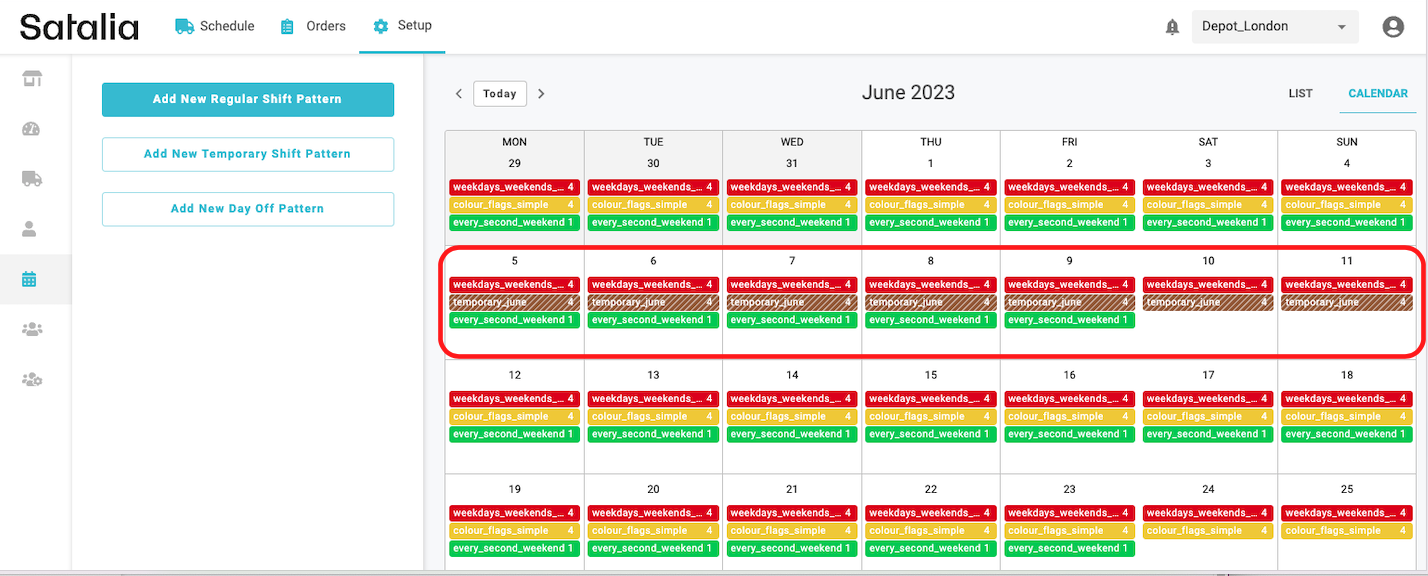Select the truck icon in sidebar
Screen dimensions: 1428x576
click(31, 179)
